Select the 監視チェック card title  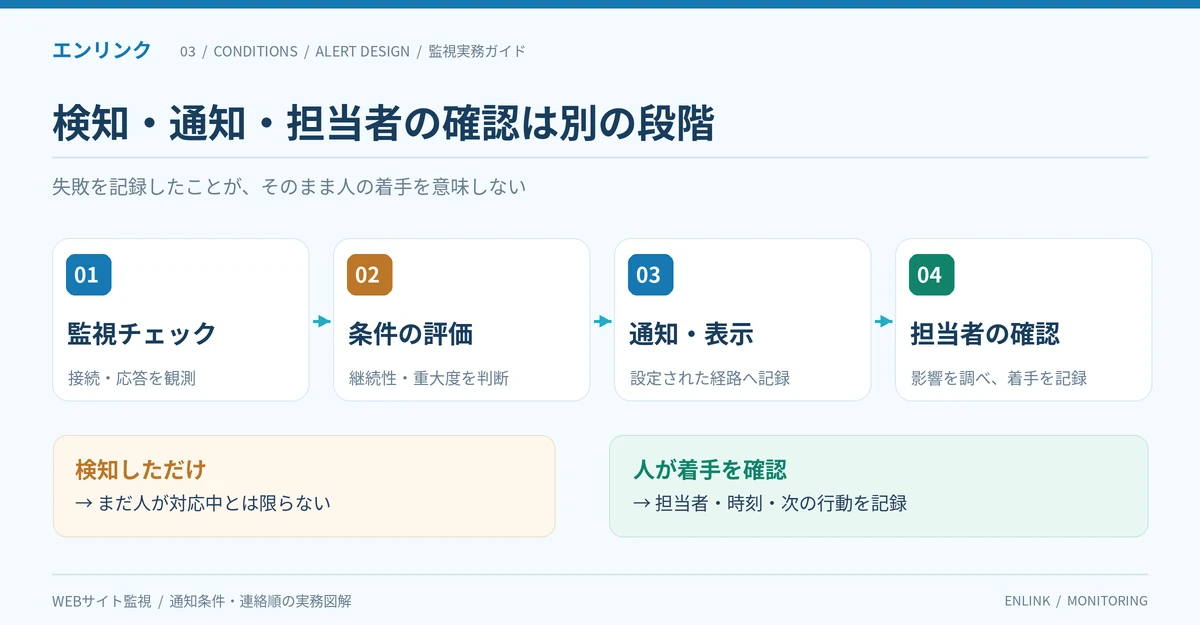142,334
